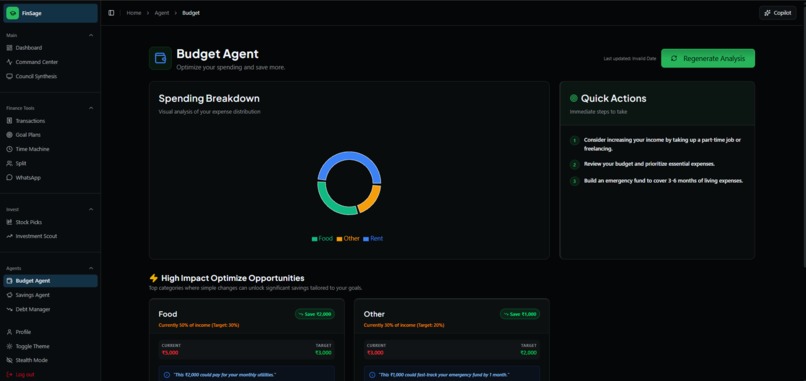This screenshot has width=806, height=381.
Task: Toggle the sidebar panel icon
Action: (112, 13)
